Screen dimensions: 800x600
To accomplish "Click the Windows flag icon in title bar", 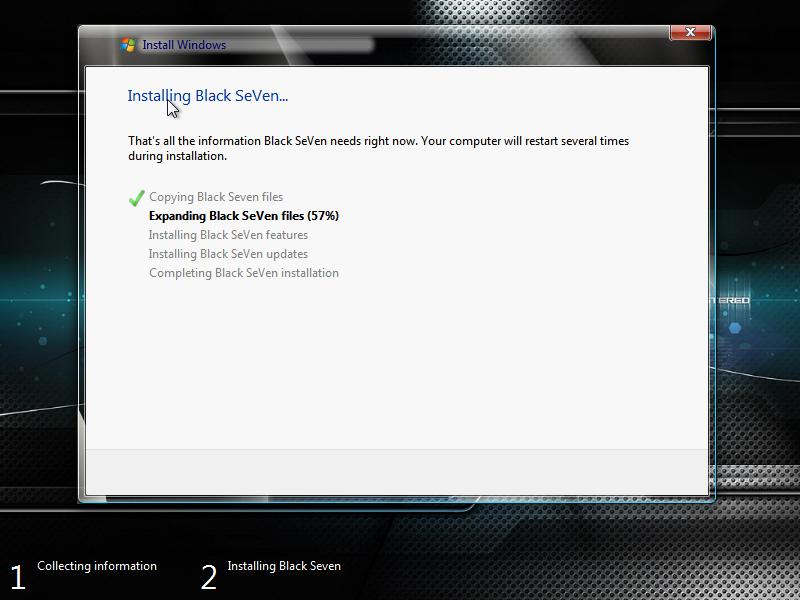I will pos(128,45).
